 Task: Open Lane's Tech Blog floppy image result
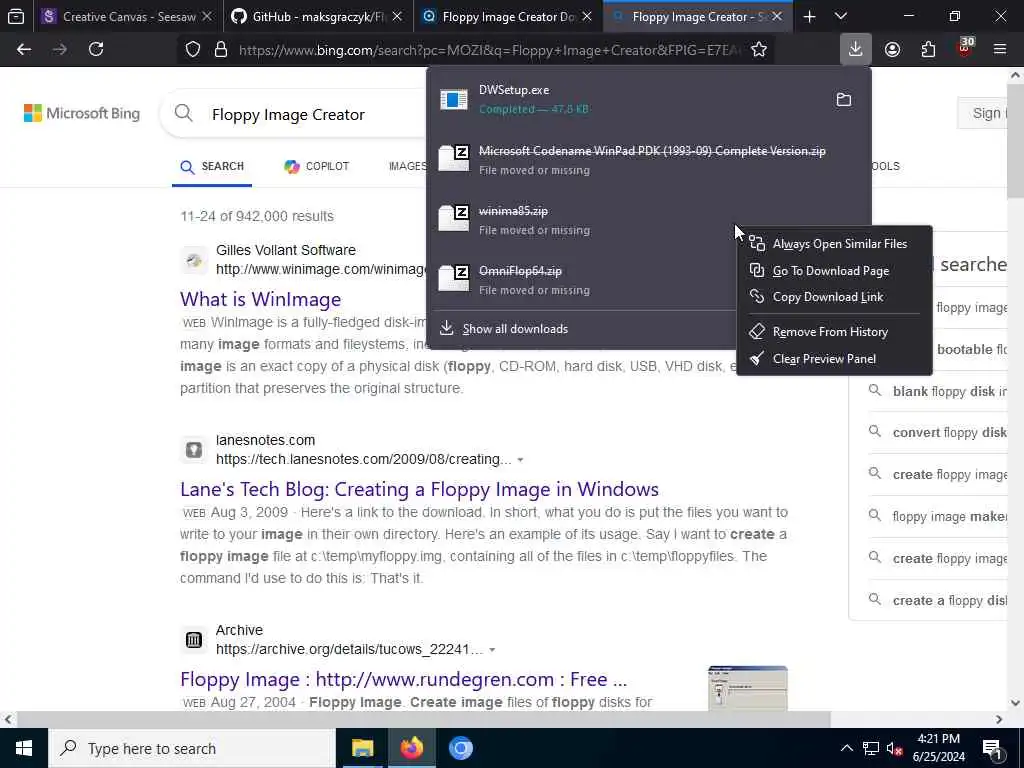click(x=419, y=489)
